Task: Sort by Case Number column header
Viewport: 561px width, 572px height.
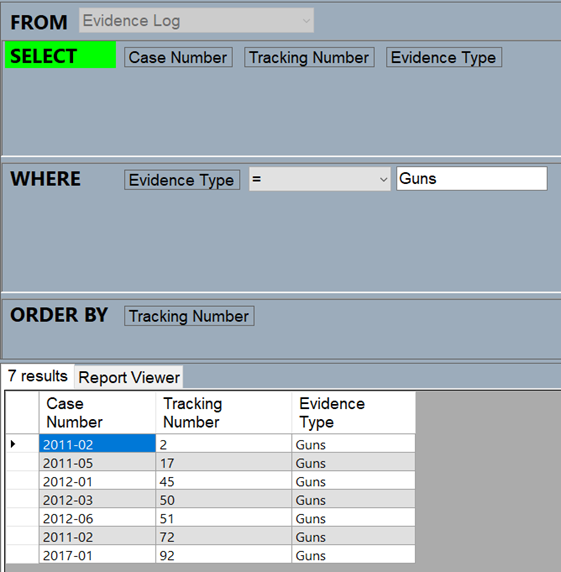Action: (x=97, y=413)
